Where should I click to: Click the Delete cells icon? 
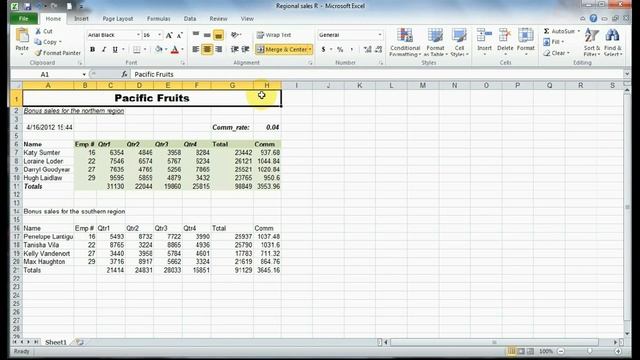click(x=505, y=36)
